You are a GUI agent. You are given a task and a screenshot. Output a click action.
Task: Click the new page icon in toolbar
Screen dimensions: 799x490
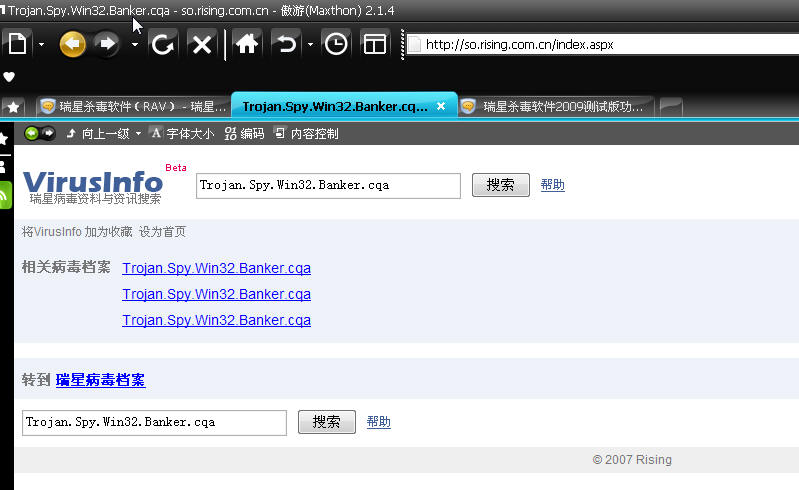[x=17, y=44]
